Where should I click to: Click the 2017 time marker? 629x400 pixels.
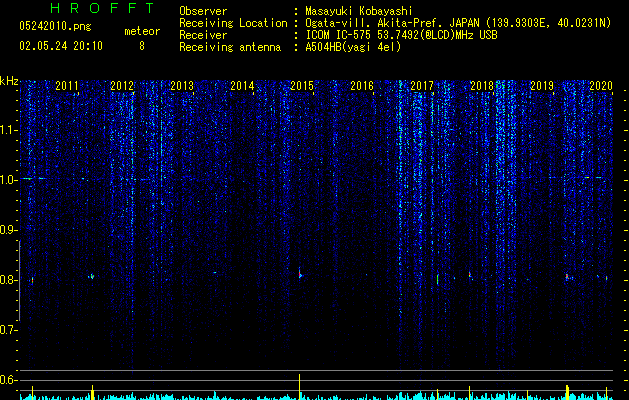coord(422,86)
